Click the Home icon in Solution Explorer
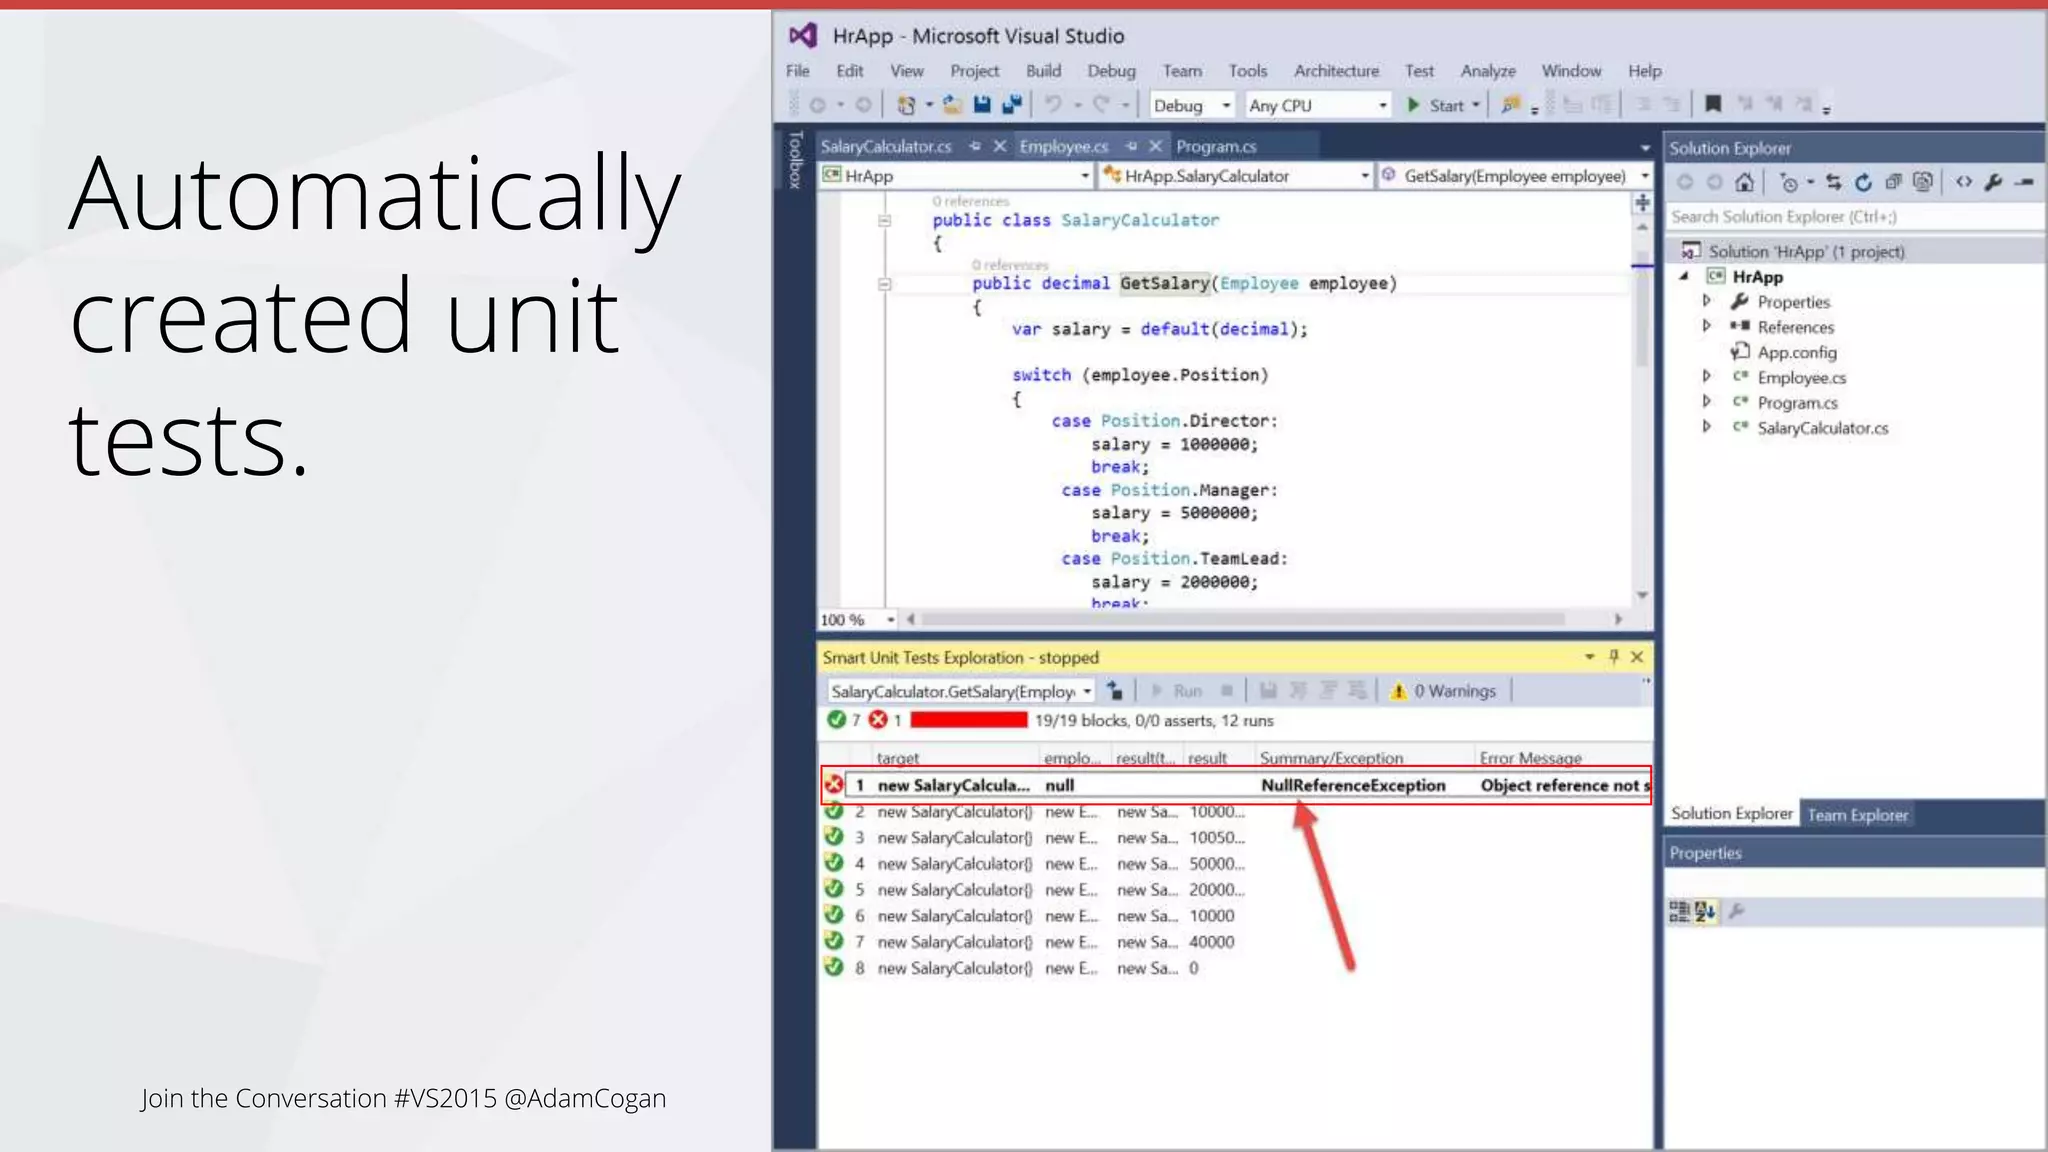The height and width of the screenshot is (1152, 2048). [1745, 182]
